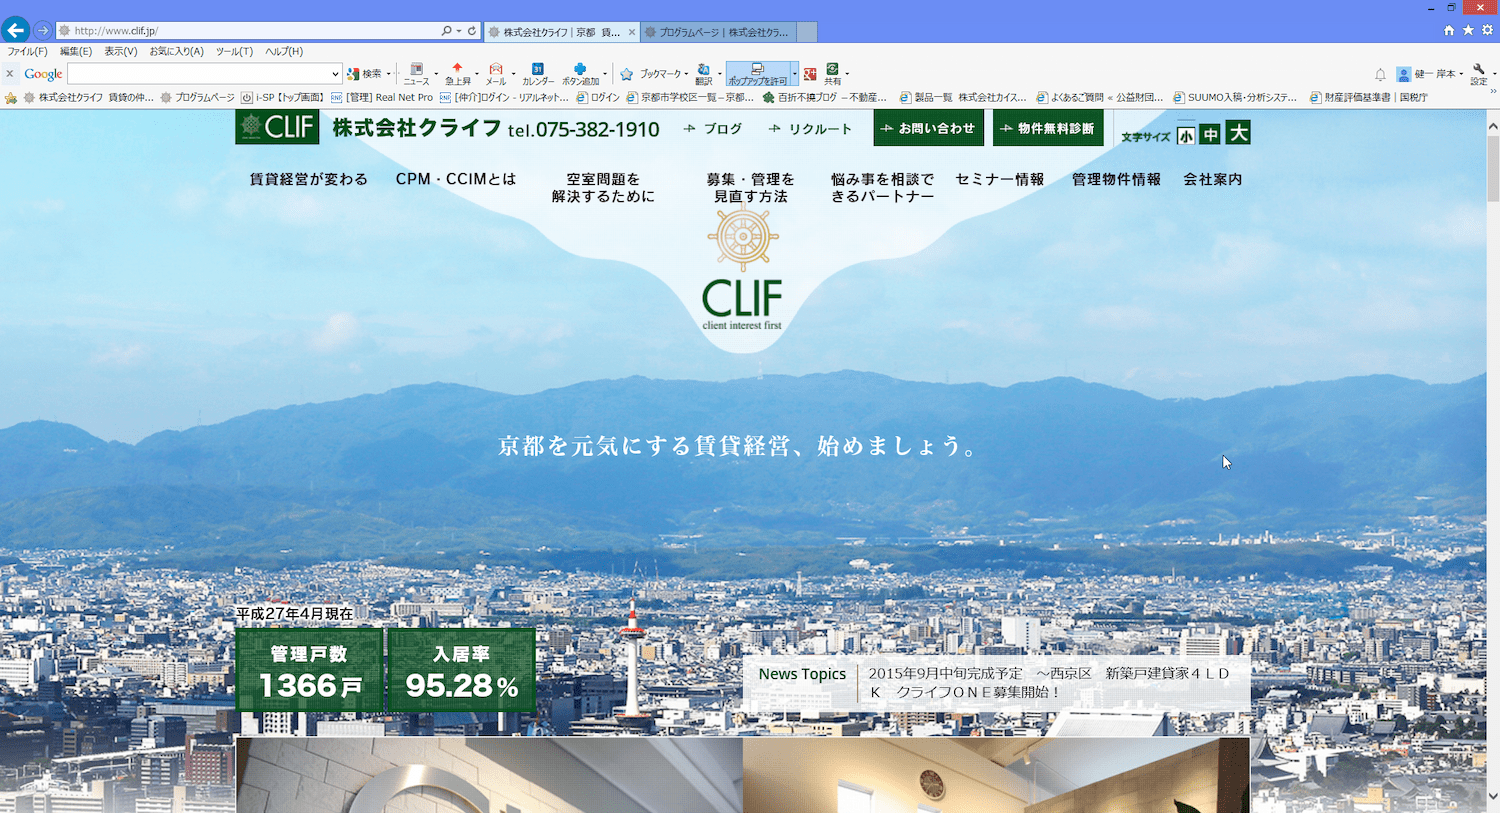Open the ブログ link in header
Screen dimensions: 1500x813
click(x=713, y=129)
